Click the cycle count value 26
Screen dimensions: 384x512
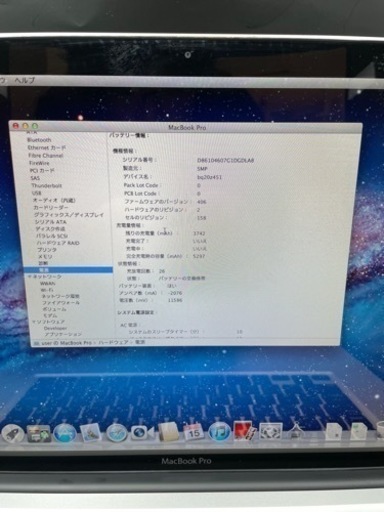point(162,271)
